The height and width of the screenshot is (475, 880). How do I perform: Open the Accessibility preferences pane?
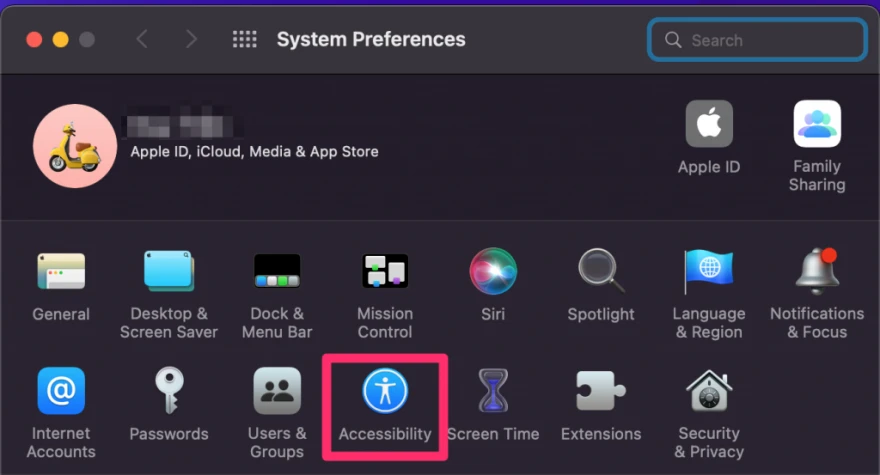[x=385, y=392]
